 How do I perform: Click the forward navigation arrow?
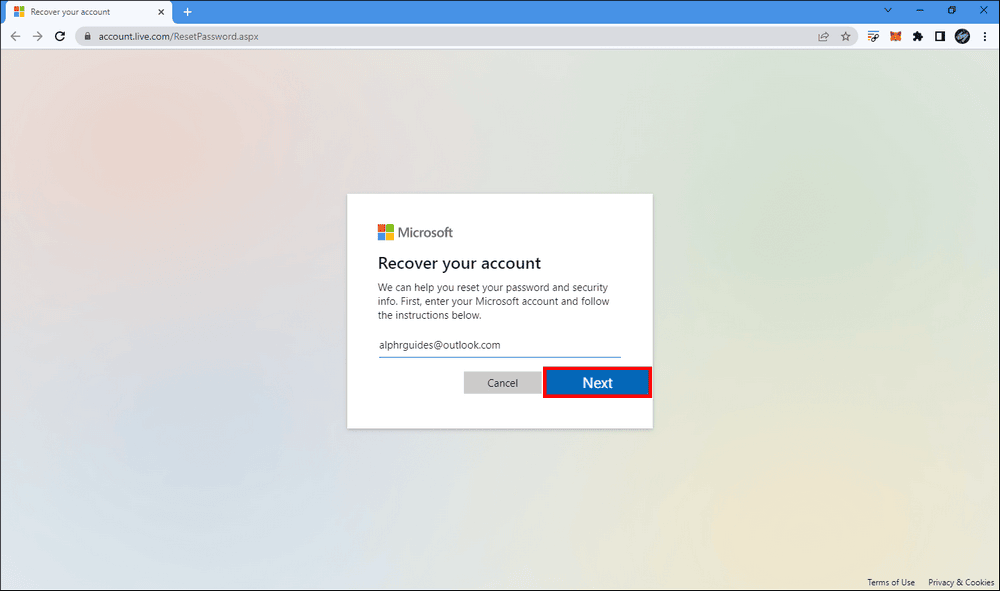pyautogui.click(x=37, y=36)
